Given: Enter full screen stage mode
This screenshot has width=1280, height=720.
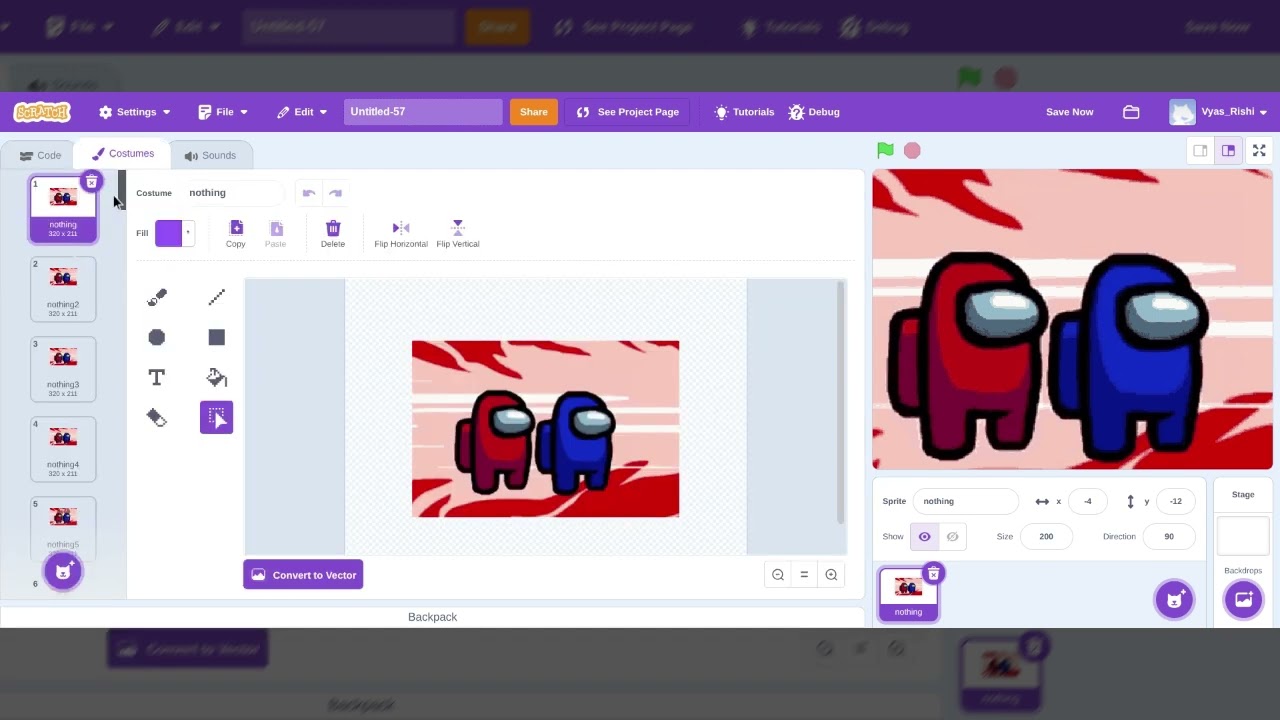Looking at the screenshot, I should 1259,150.
